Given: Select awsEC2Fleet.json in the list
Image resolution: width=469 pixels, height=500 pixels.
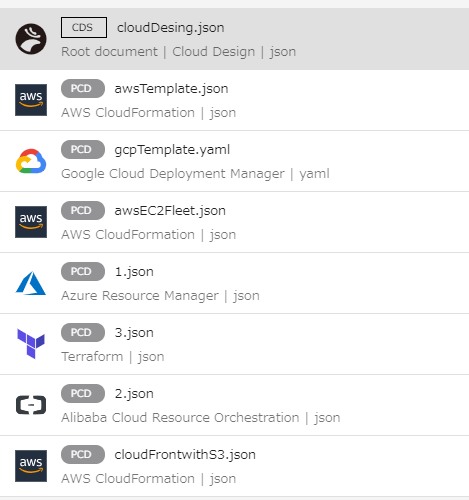Looking at the screenshot, I should tap(170, 211).
